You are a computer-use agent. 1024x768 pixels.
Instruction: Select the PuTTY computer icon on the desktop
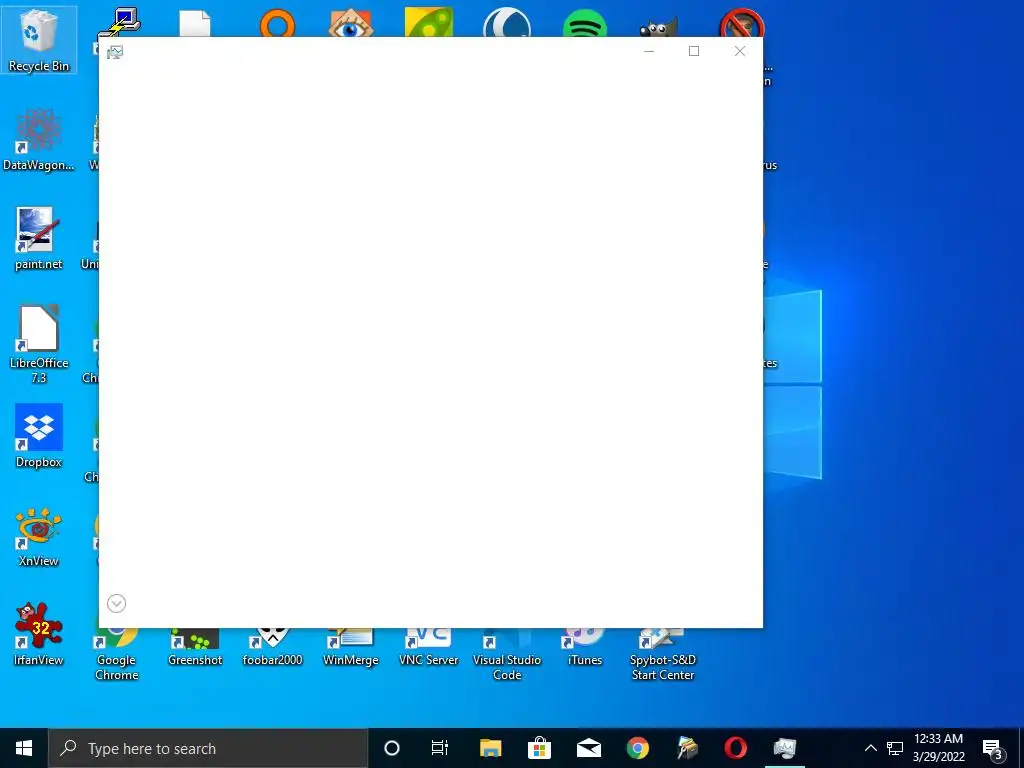click(120, 22)
